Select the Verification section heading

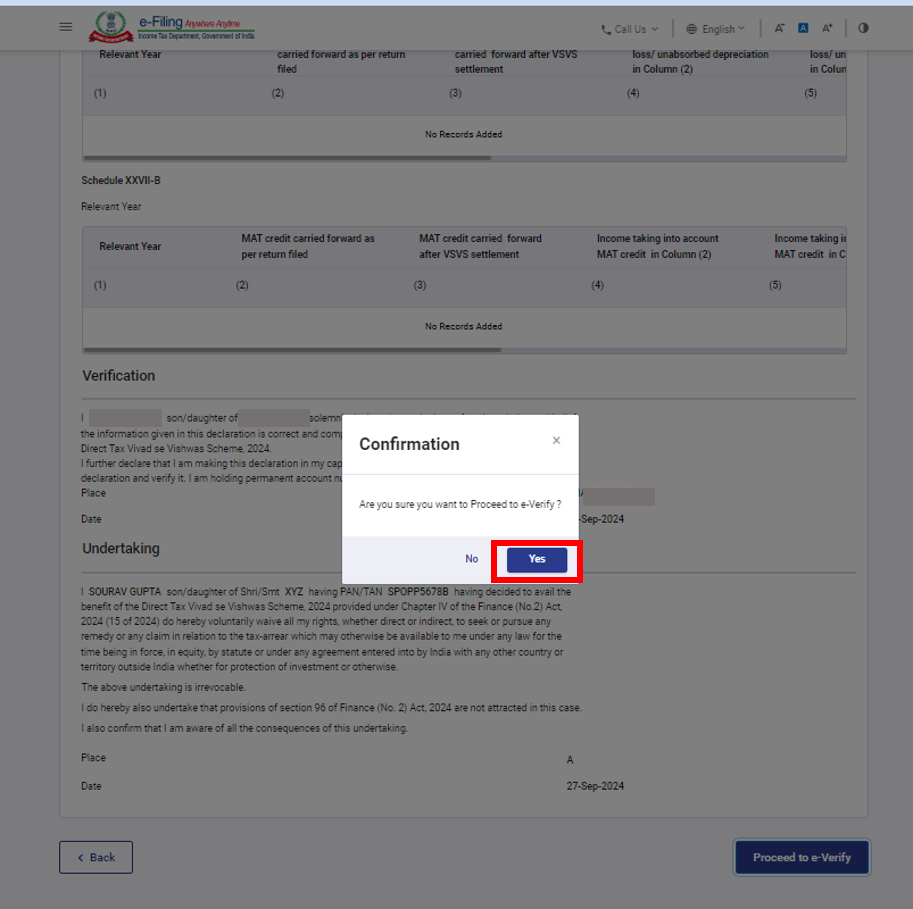118,375
